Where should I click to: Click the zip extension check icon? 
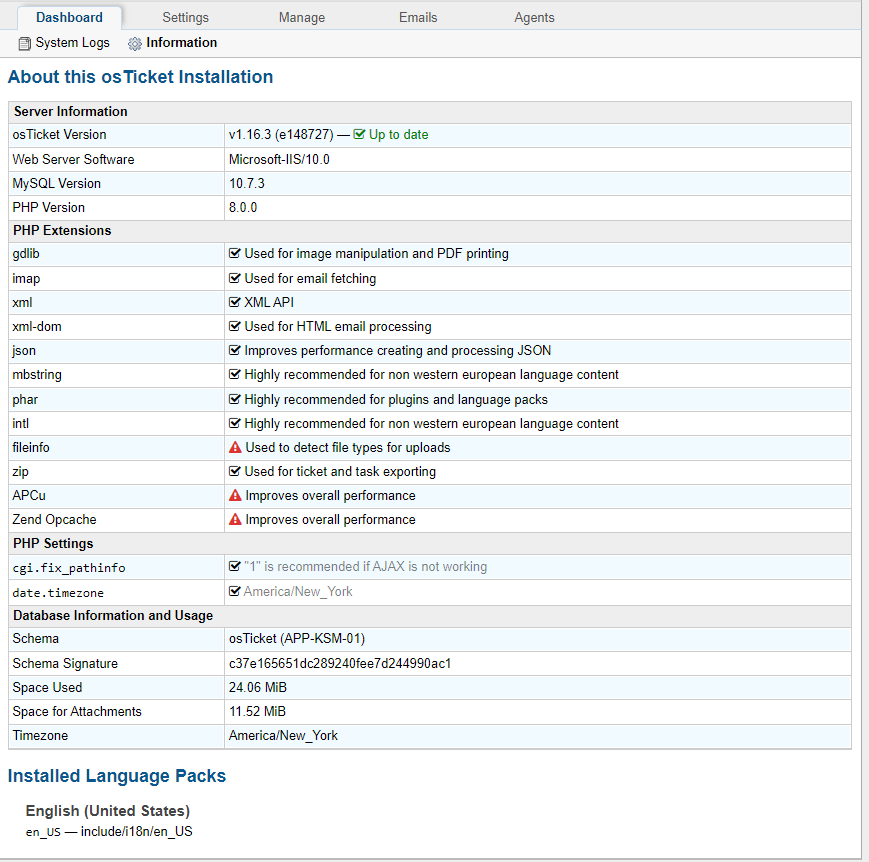tap(235, 471)
